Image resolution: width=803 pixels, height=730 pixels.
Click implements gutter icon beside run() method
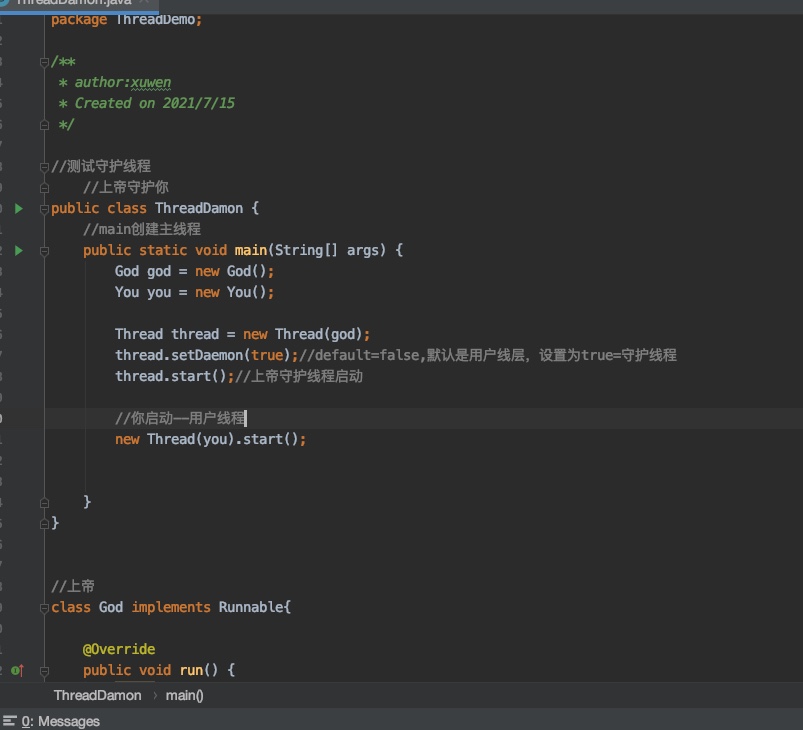click(17, 670)
